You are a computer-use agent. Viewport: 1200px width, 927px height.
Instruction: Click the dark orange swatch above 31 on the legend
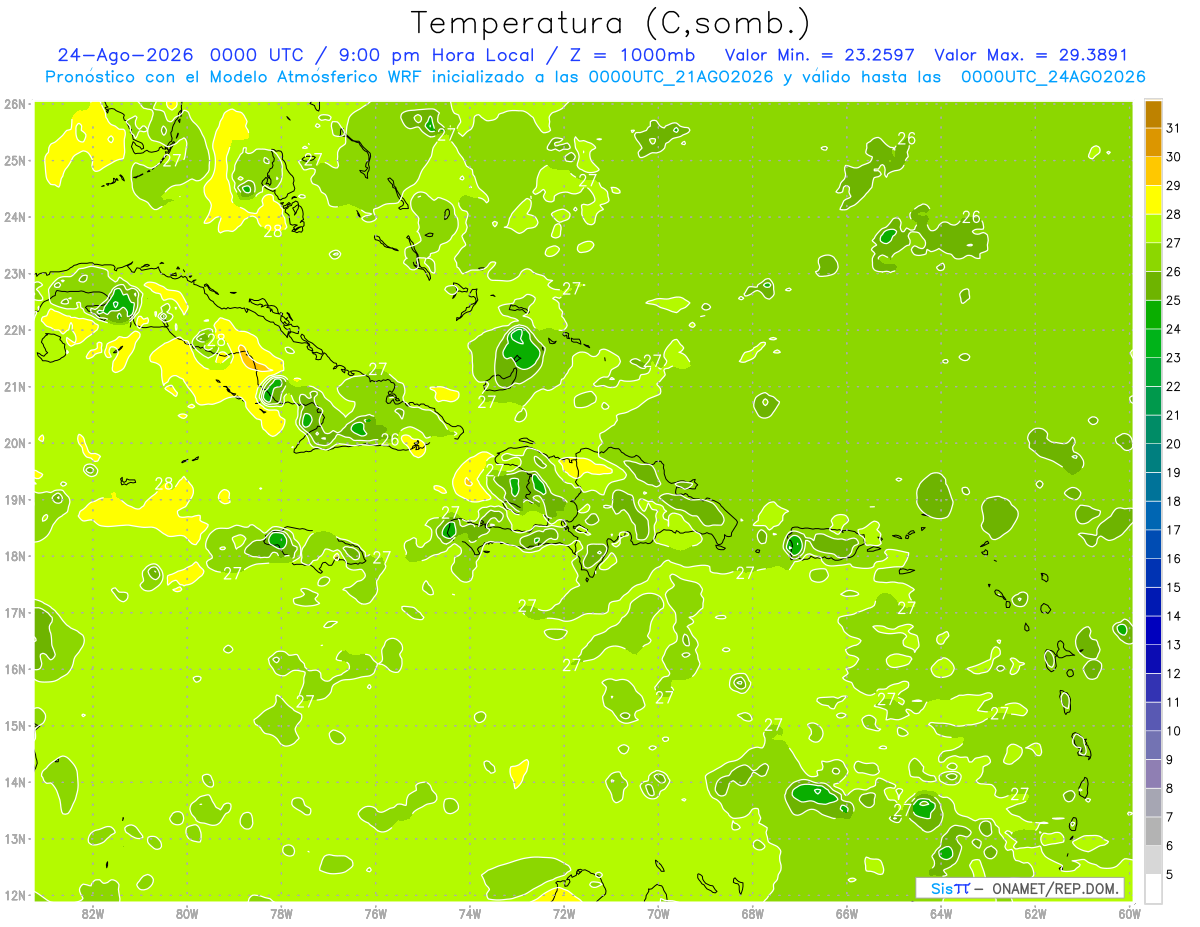(1153, 114)
